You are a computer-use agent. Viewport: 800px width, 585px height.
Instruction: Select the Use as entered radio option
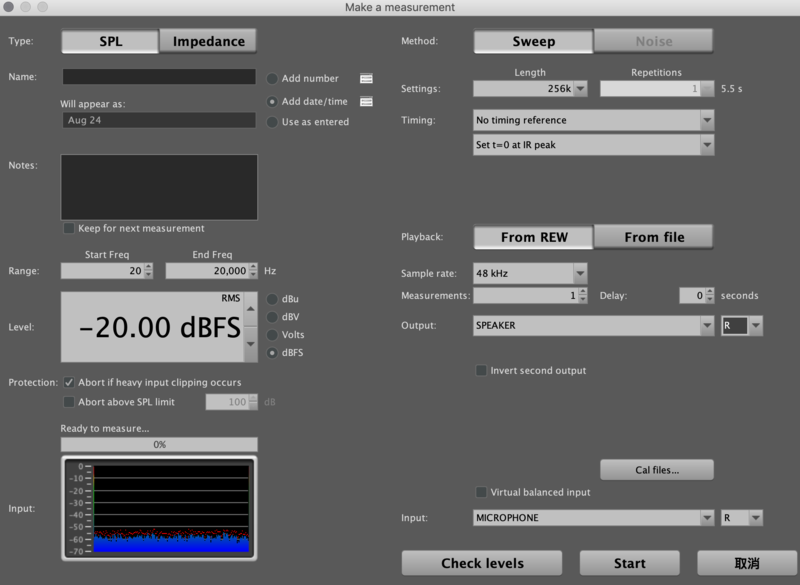272,122
